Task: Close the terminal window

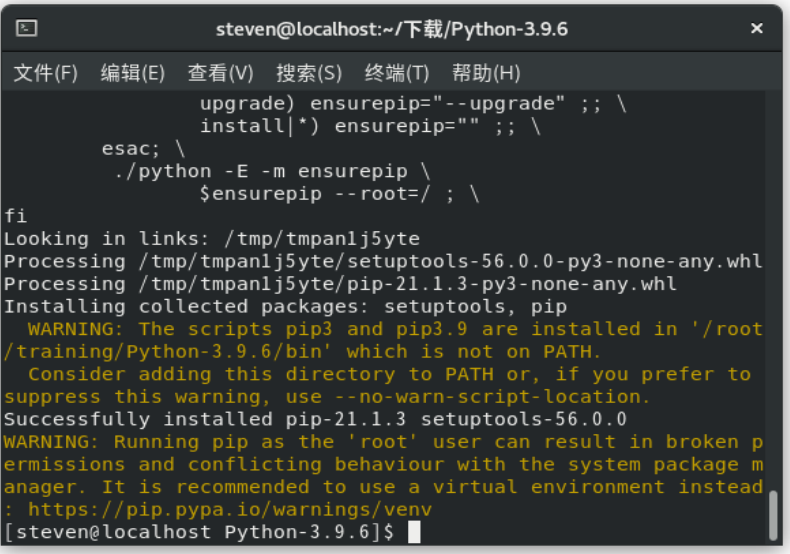Action: coord(757,28)
